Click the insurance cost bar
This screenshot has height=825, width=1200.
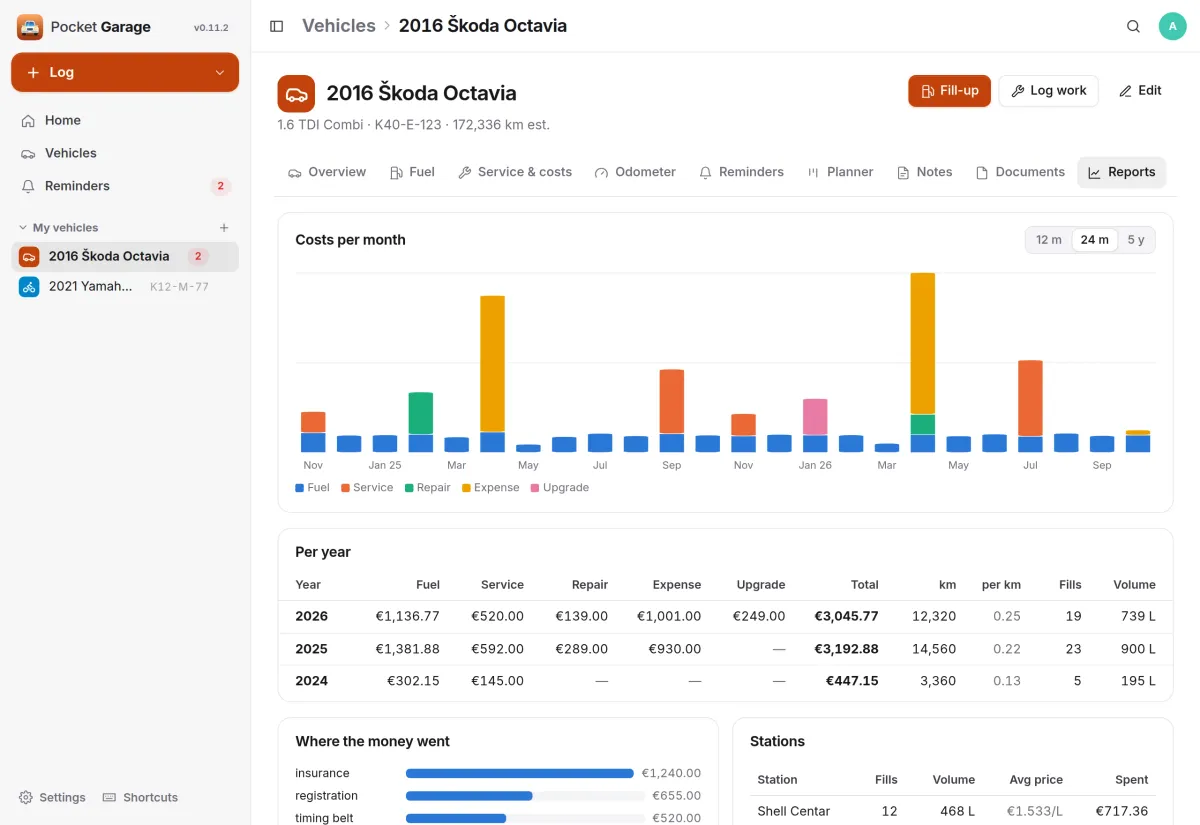[520, 773]
